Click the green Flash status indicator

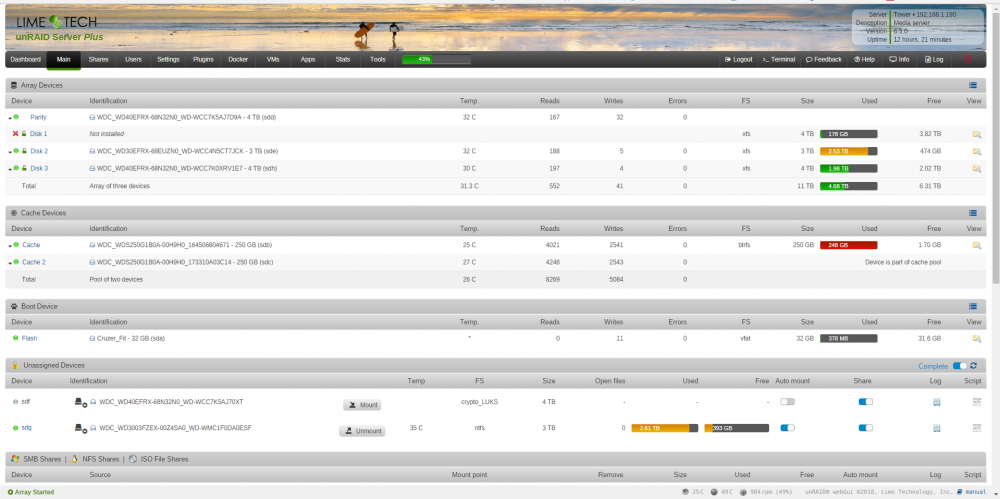(x=15, y=338)
